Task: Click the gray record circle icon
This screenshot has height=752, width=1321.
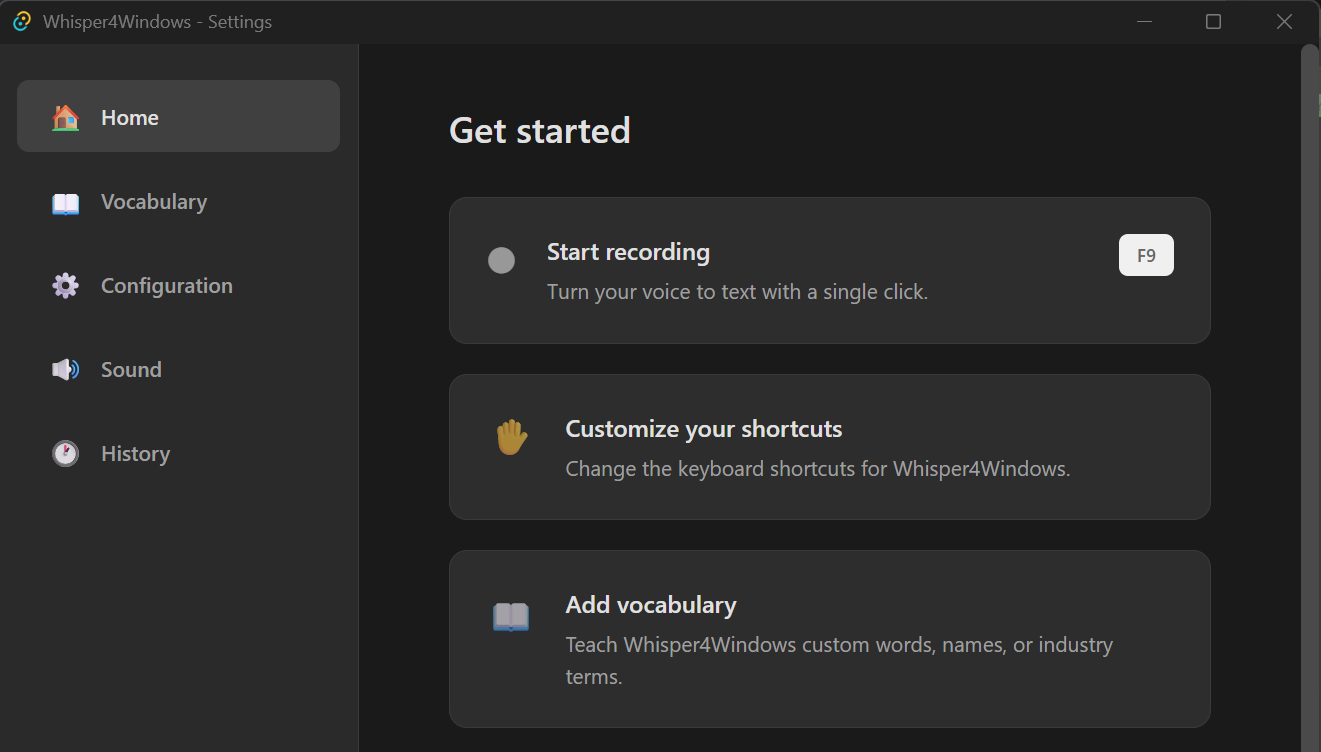Action: pyautogui.click(x=501, y=261)
